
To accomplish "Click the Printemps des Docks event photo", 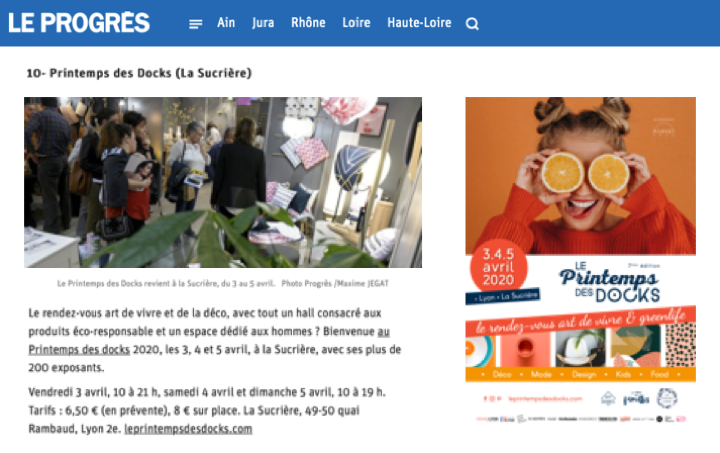I will pos(223,182).
